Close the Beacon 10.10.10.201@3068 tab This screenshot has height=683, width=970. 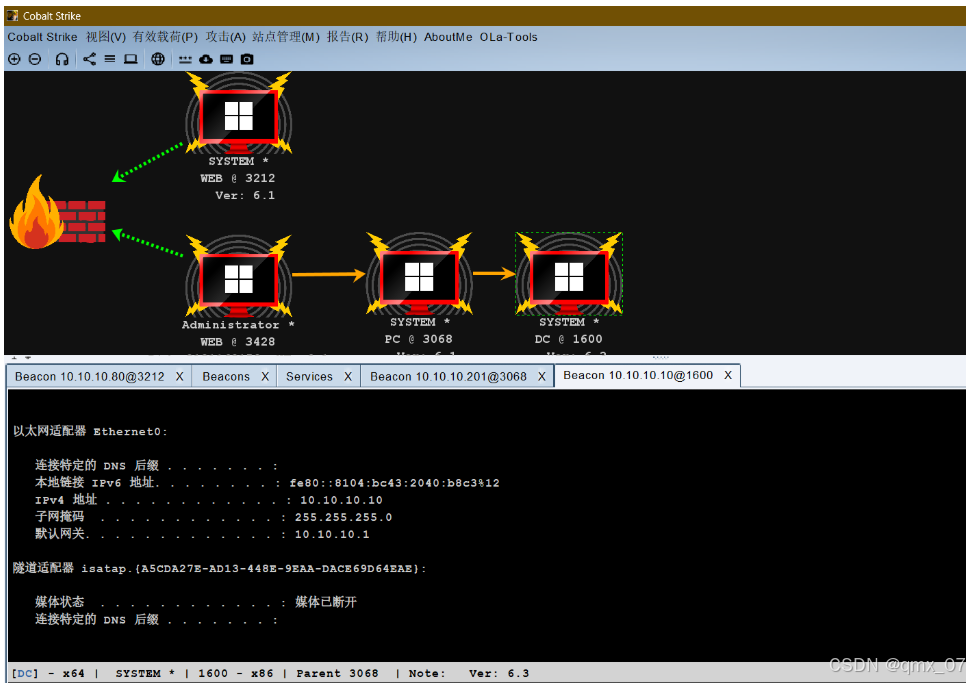coord(541,377)
